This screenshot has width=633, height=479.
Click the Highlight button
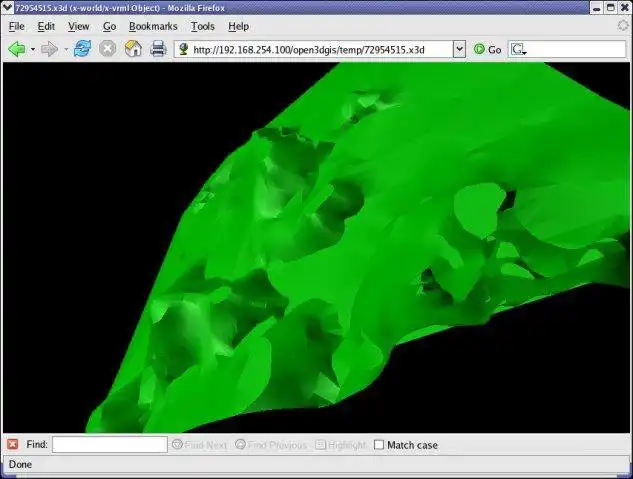[x=340, y=445]
